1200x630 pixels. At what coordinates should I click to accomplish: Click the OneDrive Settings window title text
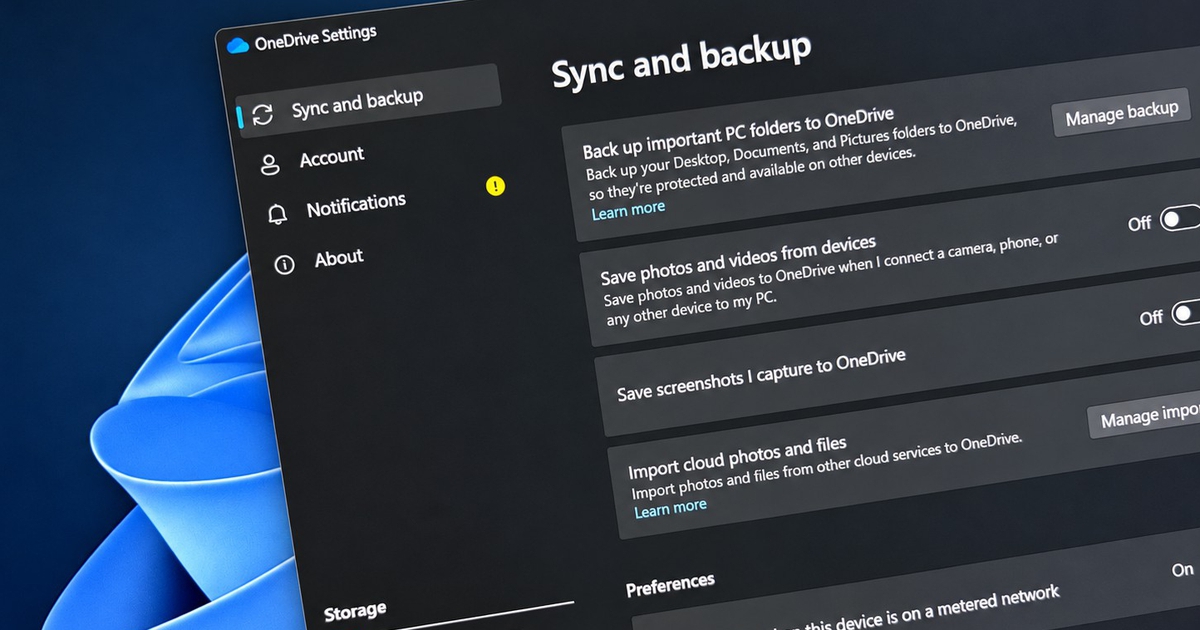pyautogui.click(x=315, y=39)
